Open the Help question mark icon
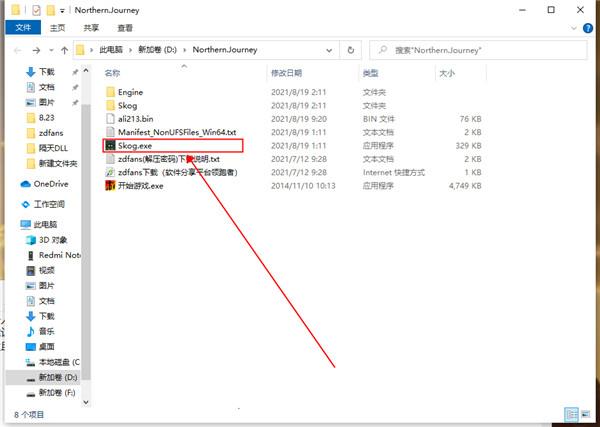The image size is (600, 427). click(588, 28)
